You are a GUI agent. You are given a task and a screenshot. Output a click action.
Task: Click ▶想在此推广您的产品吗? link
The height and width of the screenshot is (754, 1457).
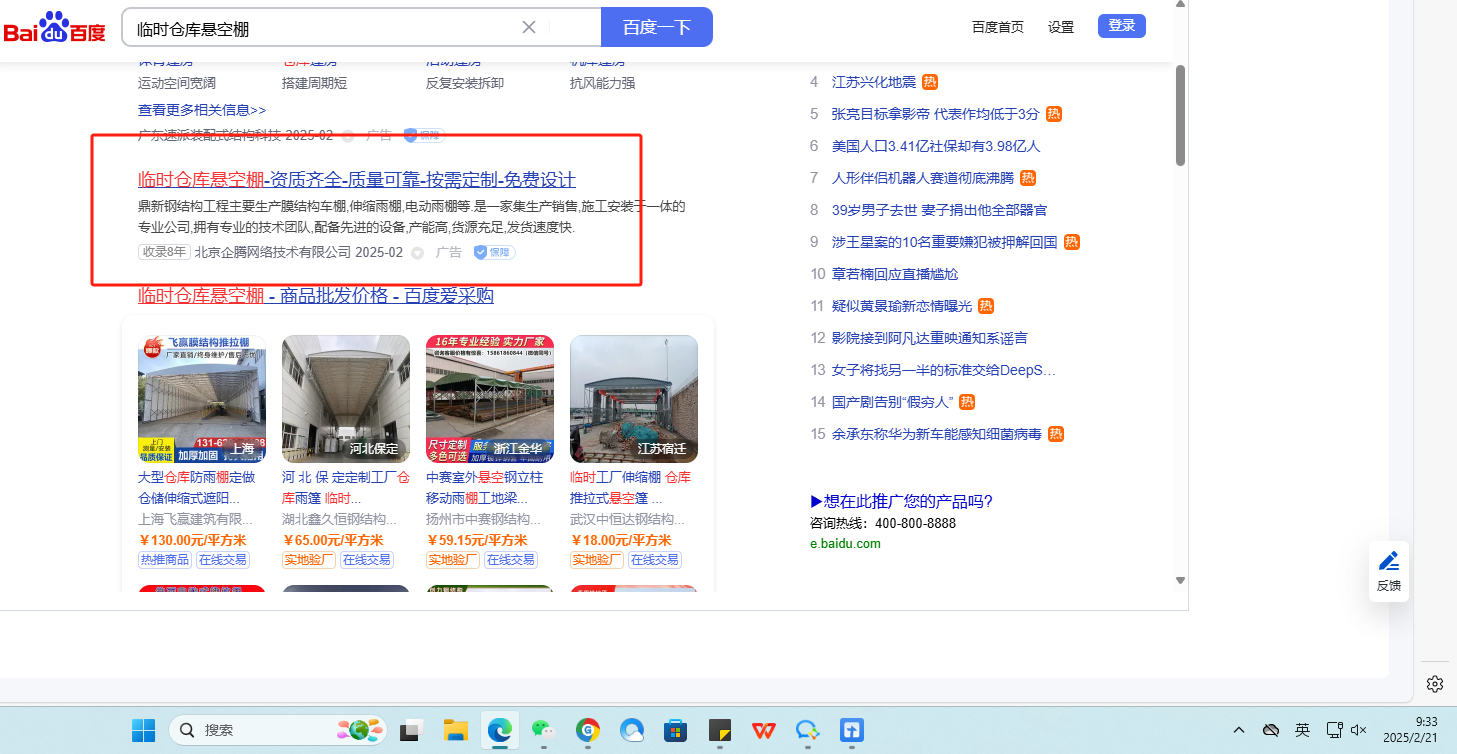coord(901,501)
